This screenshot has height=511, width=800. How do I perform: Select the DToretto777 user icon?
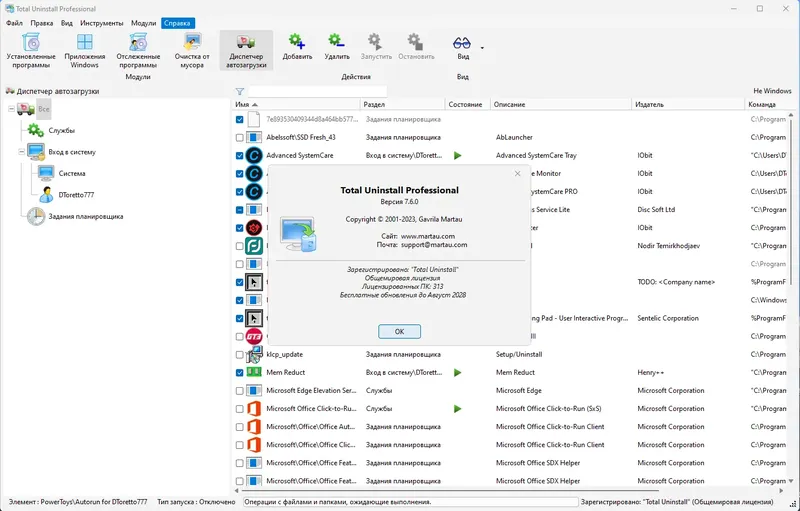click(x=46, y=194)
